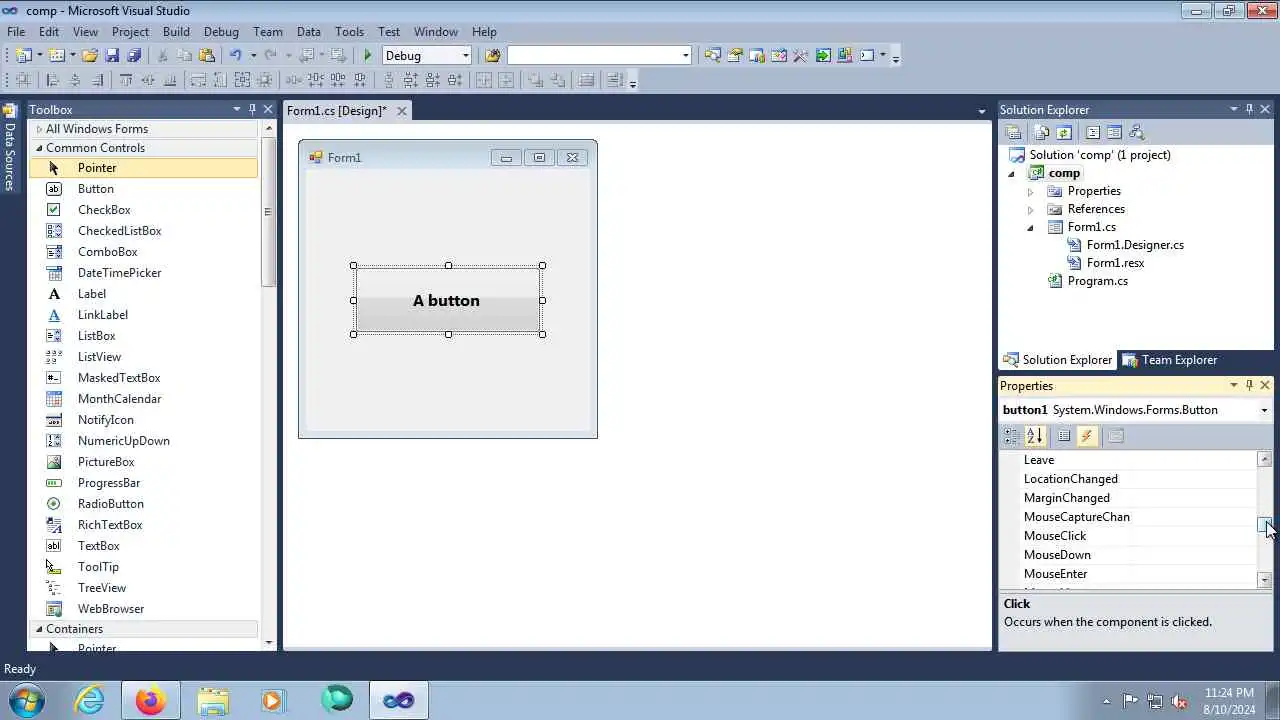Click the Toolbox auto-hide pin
Screen dimensions: 1280x720
252,109
